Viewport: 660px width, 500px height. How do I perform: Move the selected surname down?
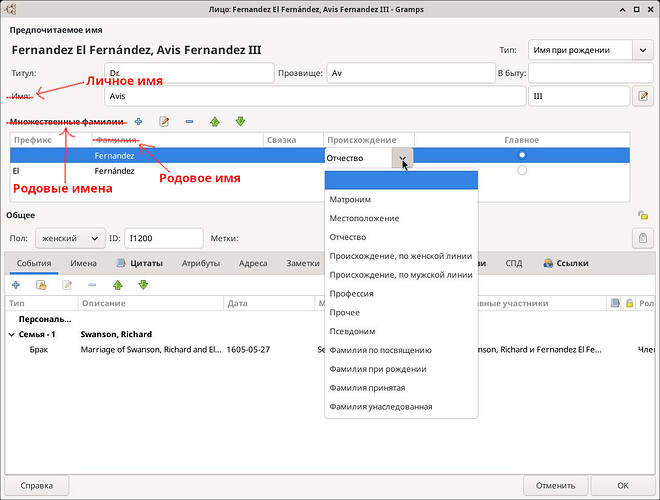tap(240, 122)
